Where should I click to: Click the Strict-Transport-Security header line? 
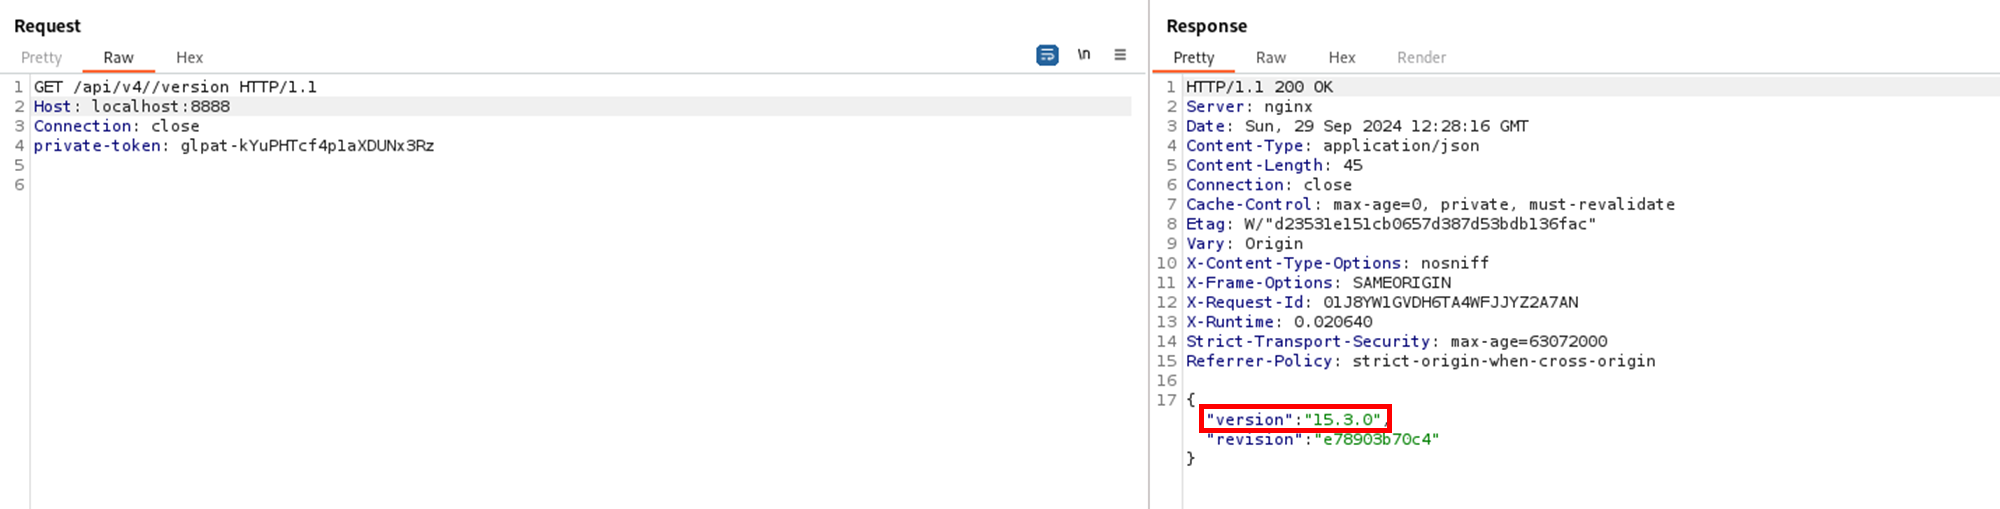1396,341
